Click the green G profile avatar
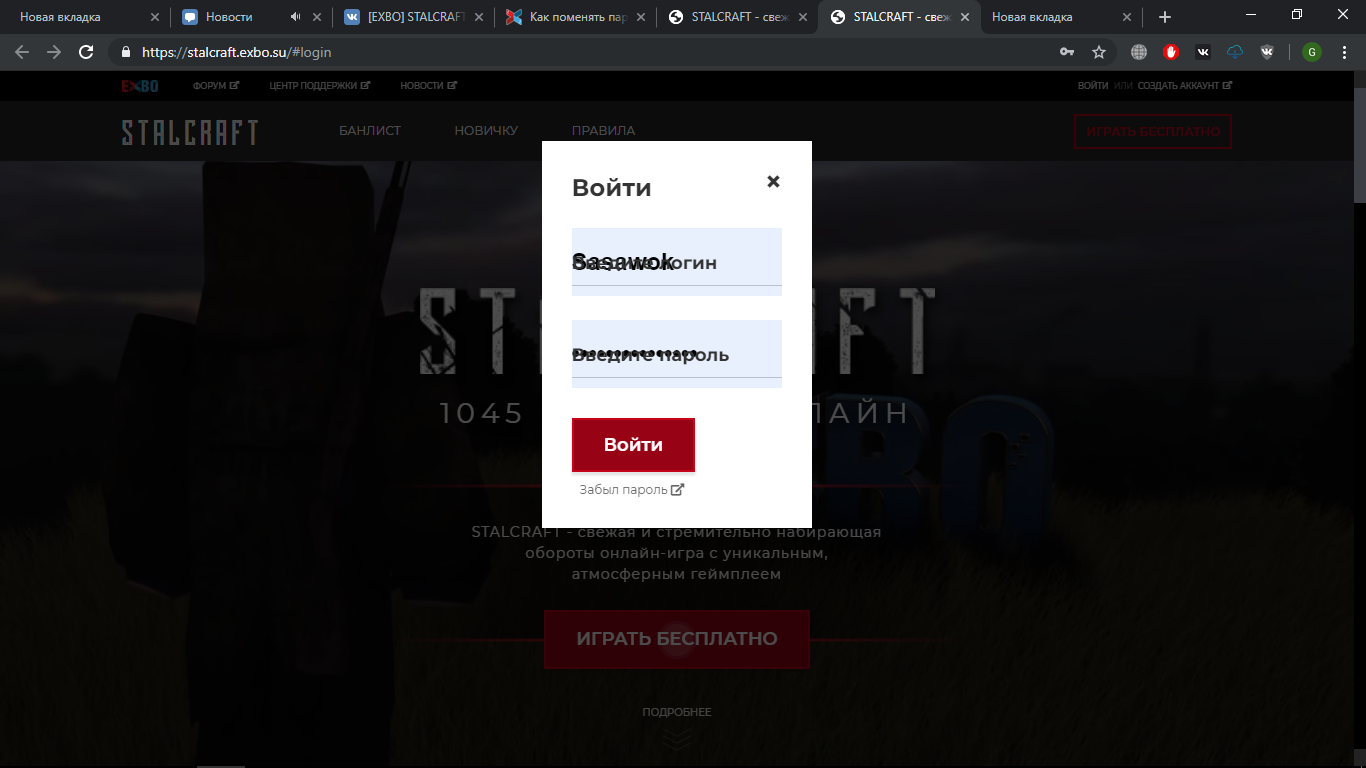 [1312, 52]
